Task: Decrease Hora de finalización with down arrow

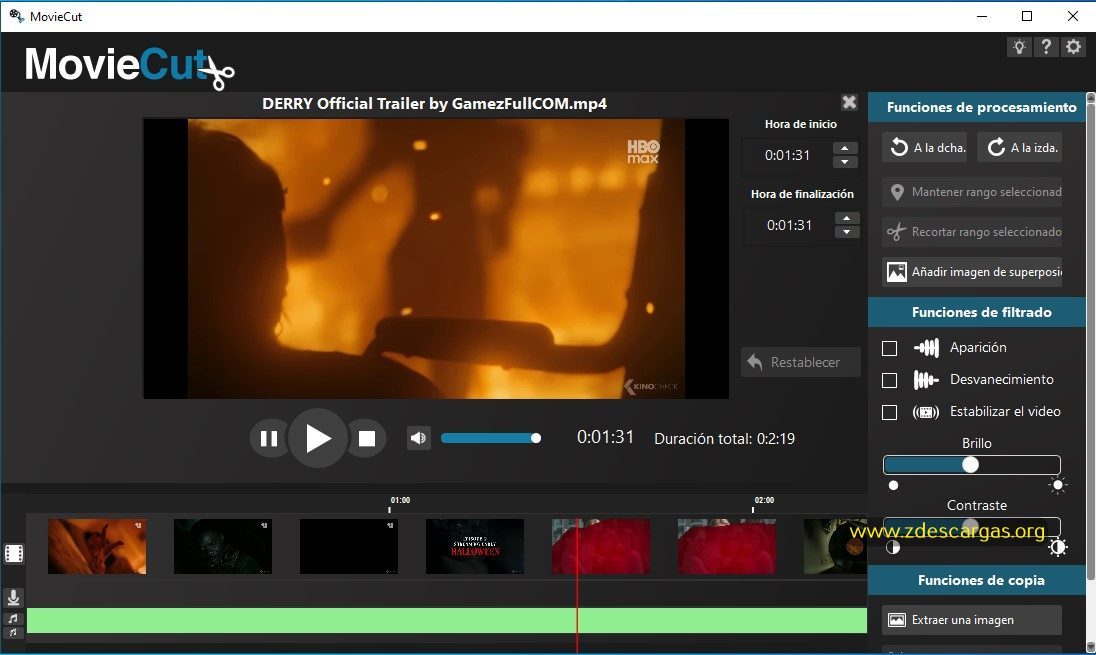Action: pos(846,232)
